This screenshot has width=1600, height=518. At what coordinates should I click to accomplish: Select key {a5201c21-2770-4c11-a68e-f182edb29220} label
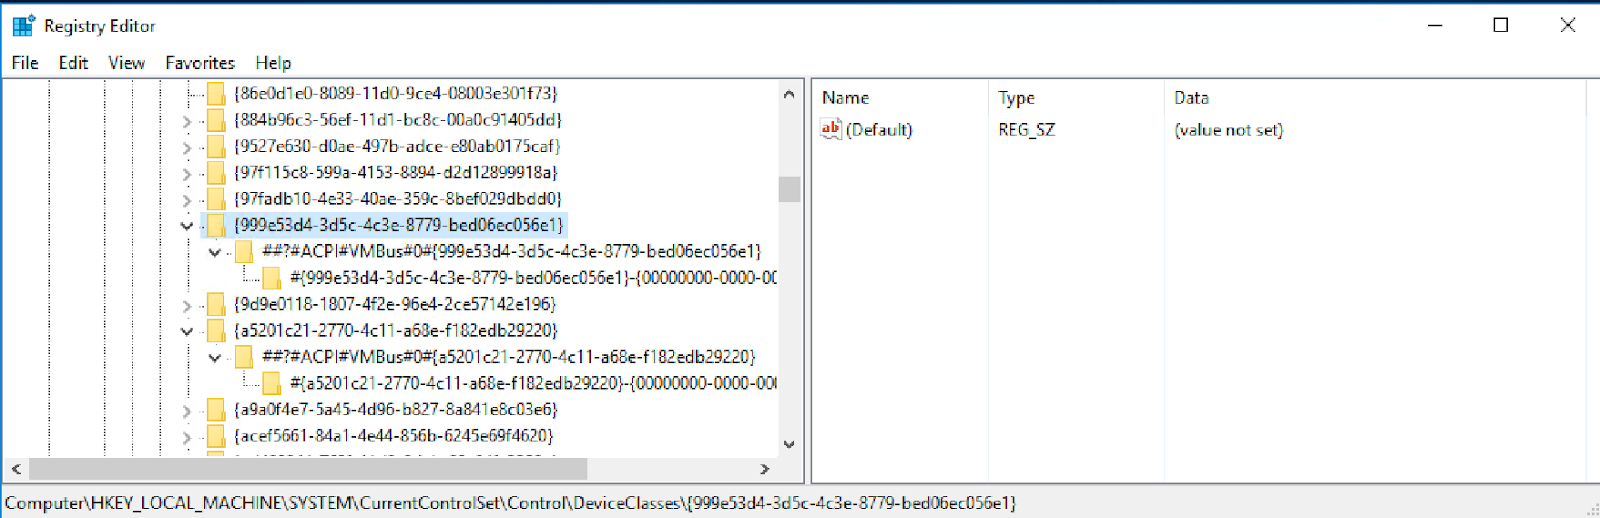coord(396,330)
